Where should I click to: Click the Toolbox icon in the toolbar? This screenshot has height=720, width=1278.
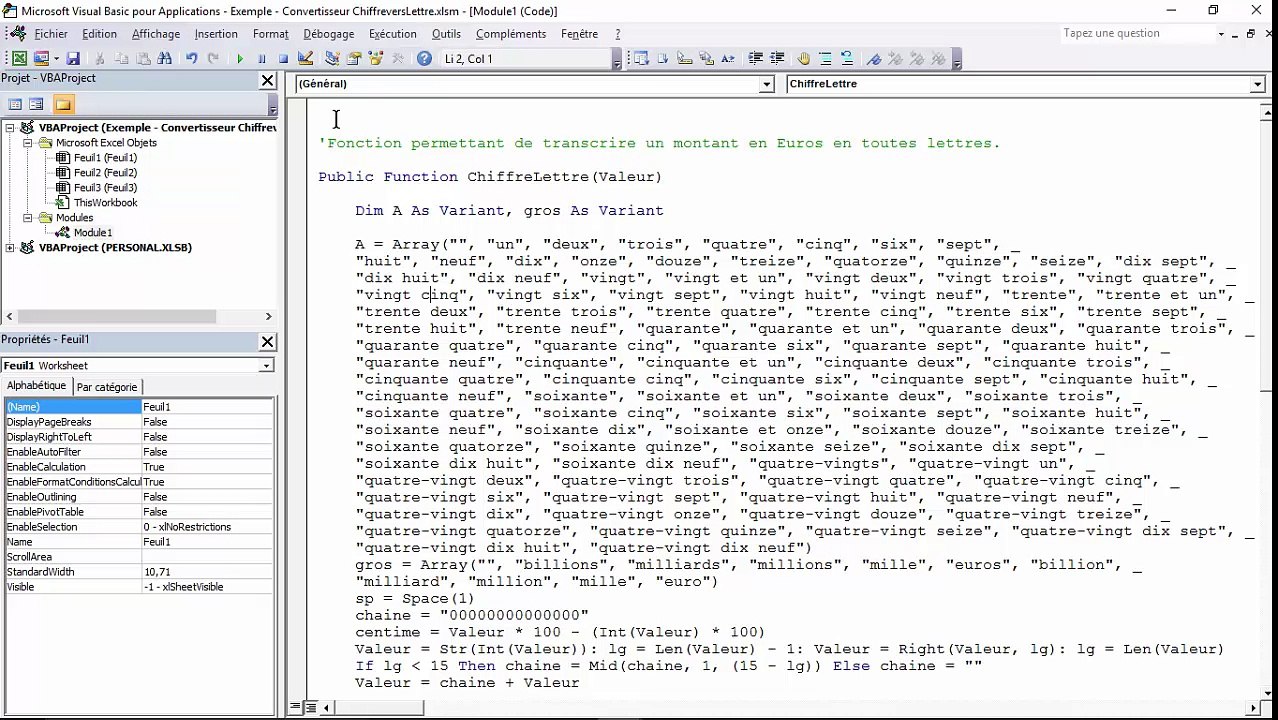[x=397, y=59]
